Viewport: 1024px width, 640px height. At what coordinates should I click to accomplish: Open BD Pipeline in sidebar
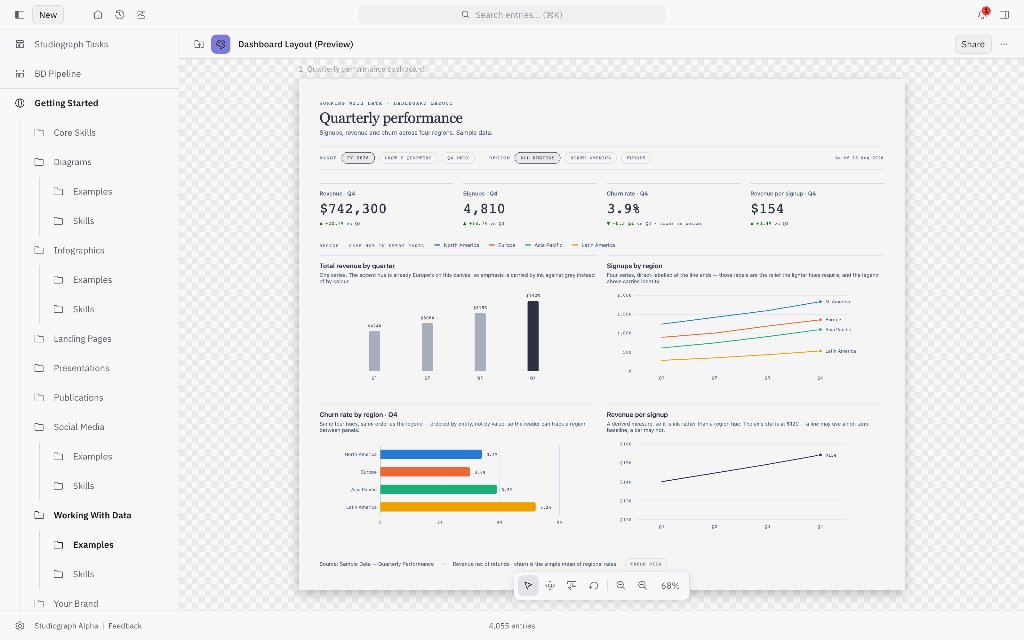57,74
